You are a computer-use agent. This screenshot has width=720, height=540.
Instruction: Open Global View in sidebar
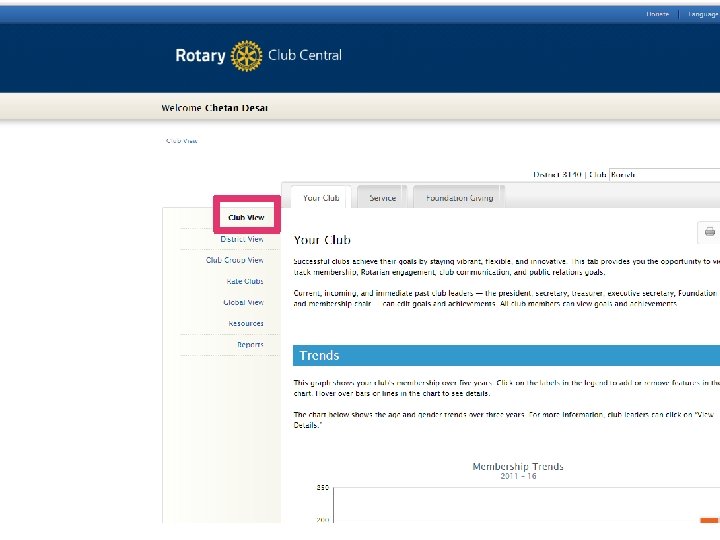point(243,303)
